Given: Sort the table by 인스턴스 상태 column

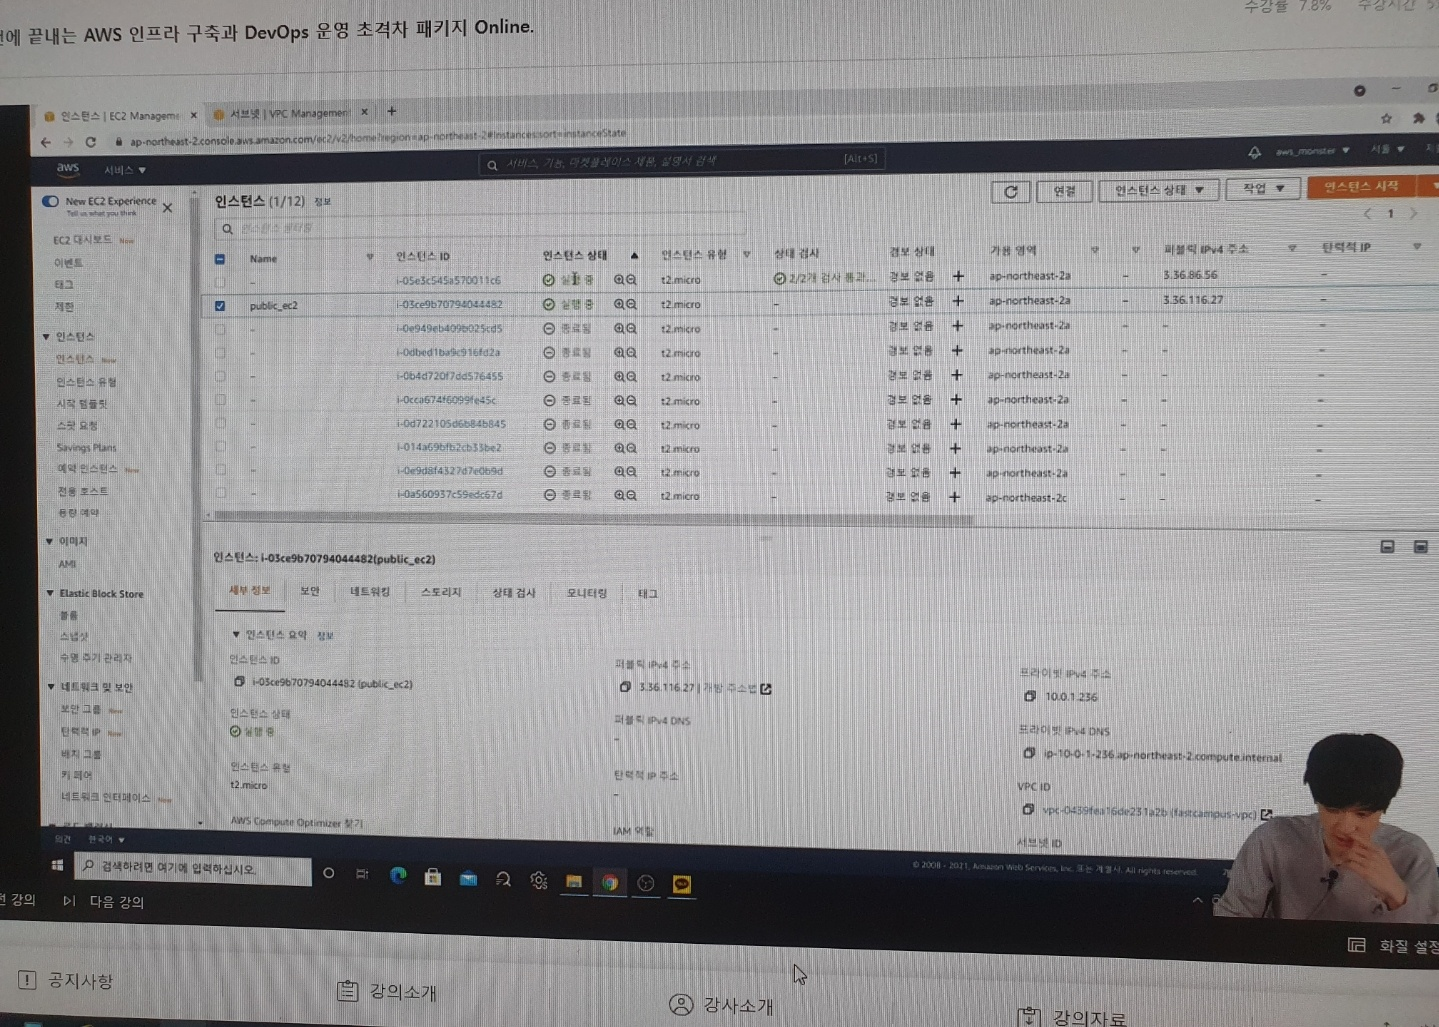Looking at the screenshot, I should tap(575, 256).
